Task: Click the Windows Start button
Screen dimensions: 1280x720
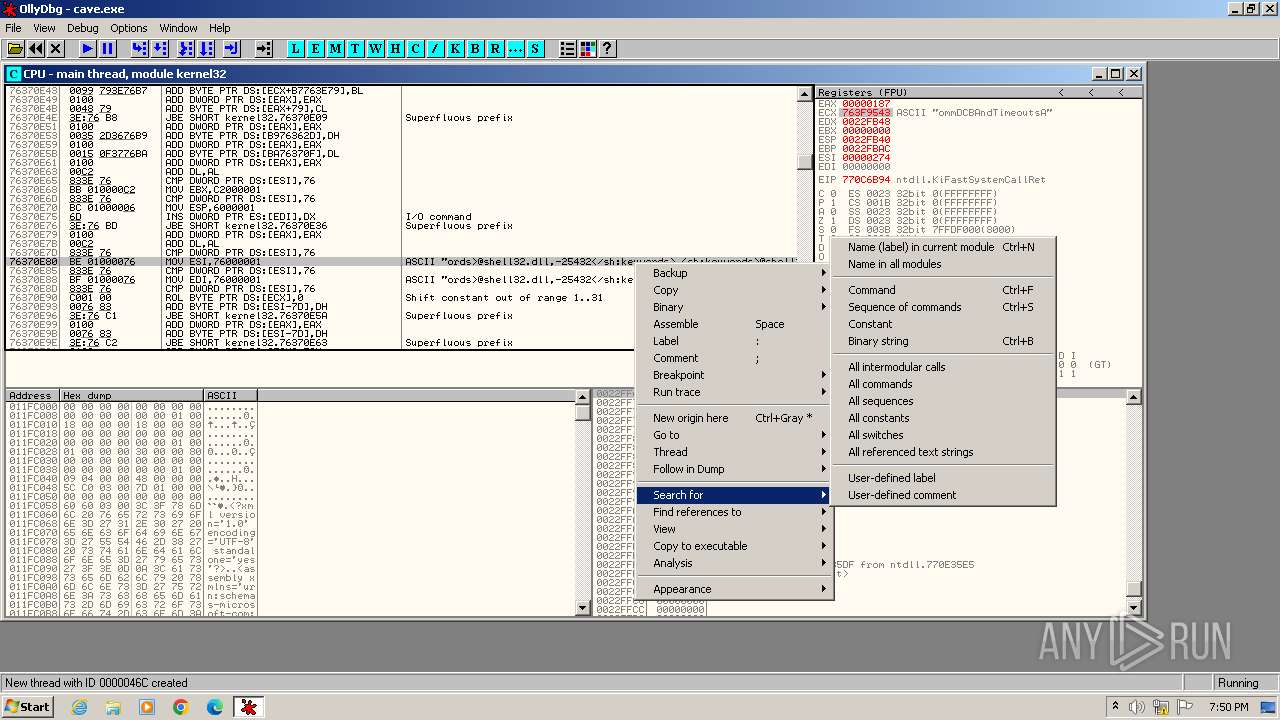Action: coord(28,707)
